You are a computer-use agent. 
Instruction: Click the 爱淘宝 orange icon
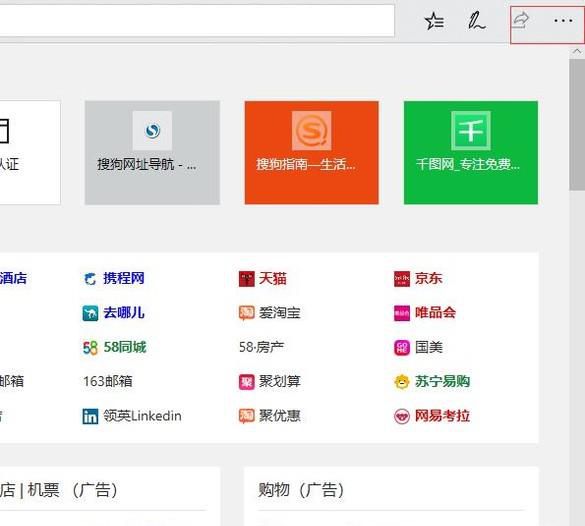click(246, 313)
